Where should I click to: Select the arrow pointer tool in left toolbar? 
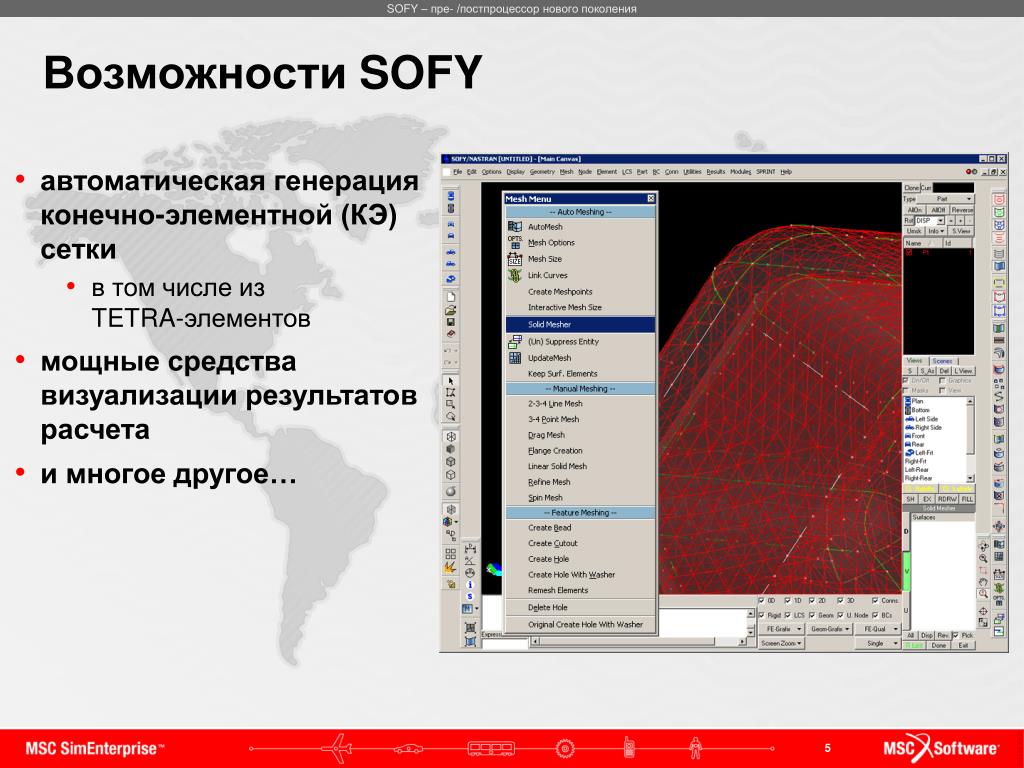451,381
